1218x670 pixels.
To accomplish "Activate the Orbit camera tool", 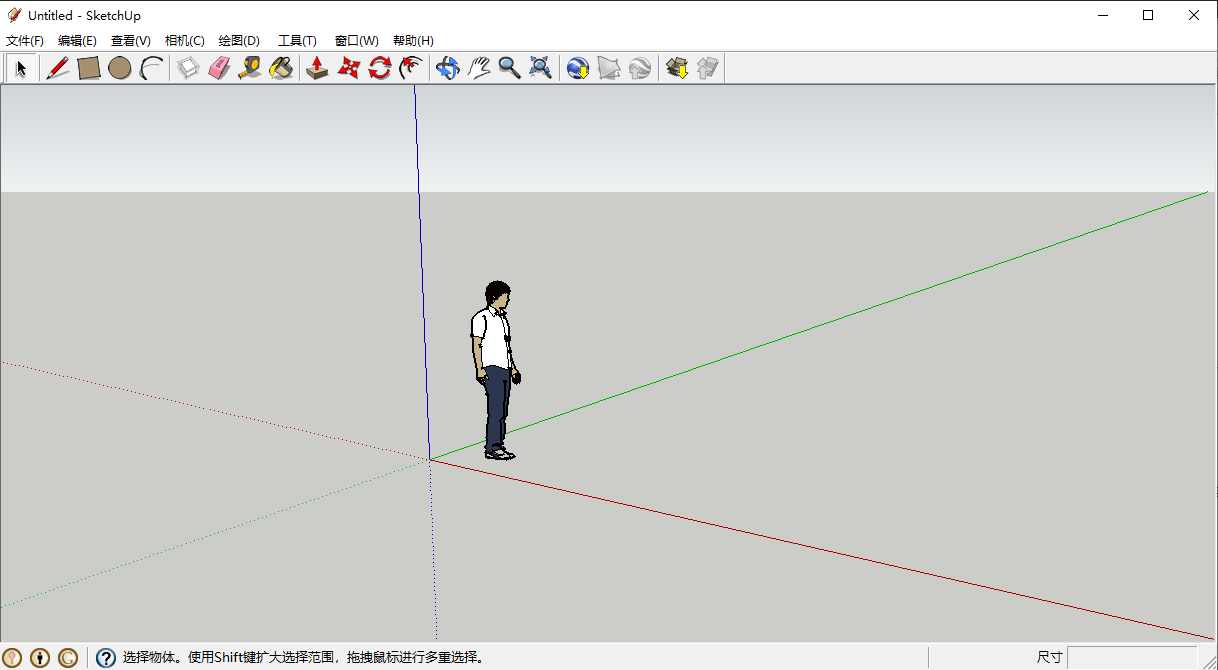I will 447,68.
